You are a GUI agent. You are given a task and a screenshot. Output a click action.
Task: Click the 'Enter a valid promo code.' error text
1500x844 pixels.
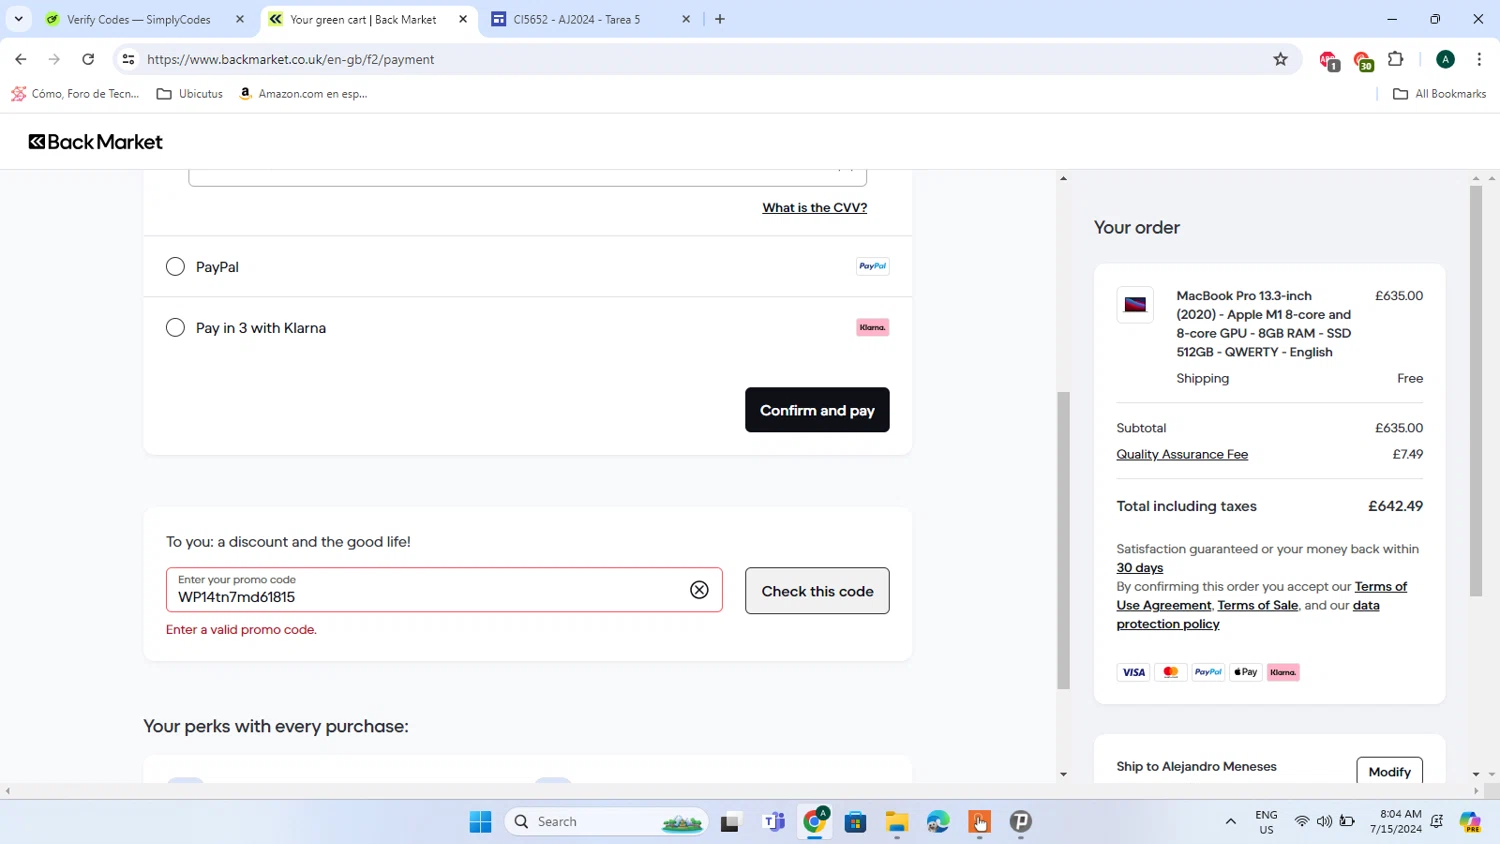(241, 630)
